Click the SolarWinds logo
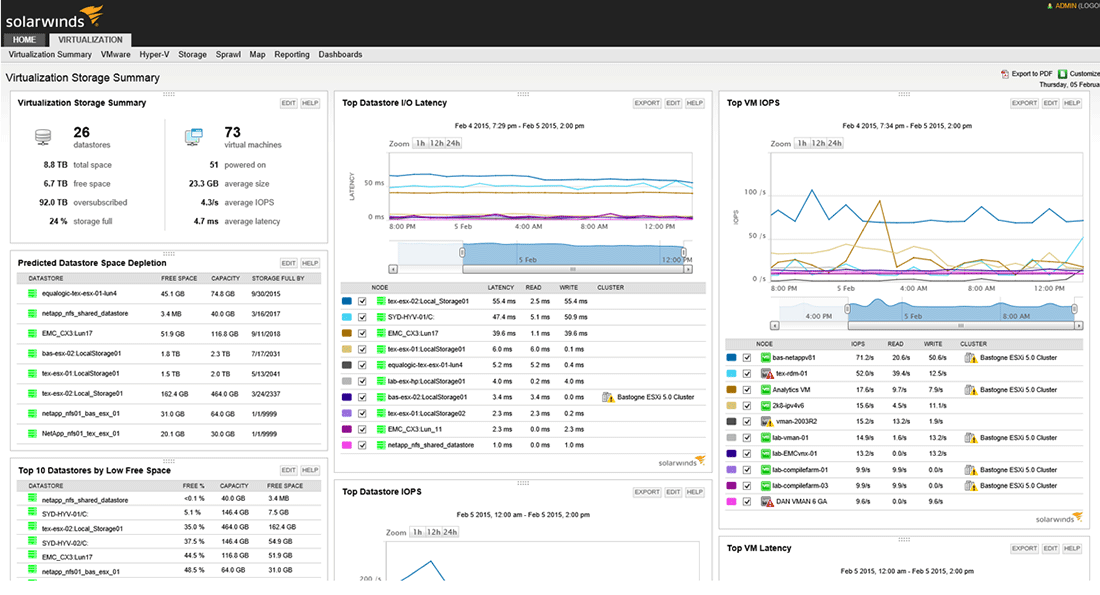Image resolution: width=1100 pixels, height=595 pixels. coord(54,18)
